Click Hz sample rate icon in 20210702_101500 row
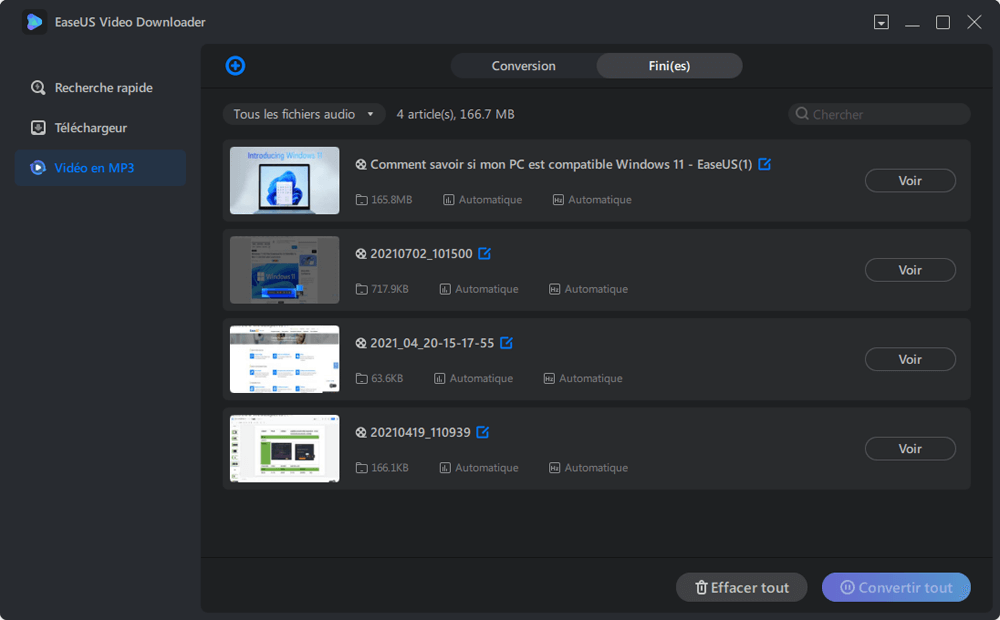 (554, 289)
